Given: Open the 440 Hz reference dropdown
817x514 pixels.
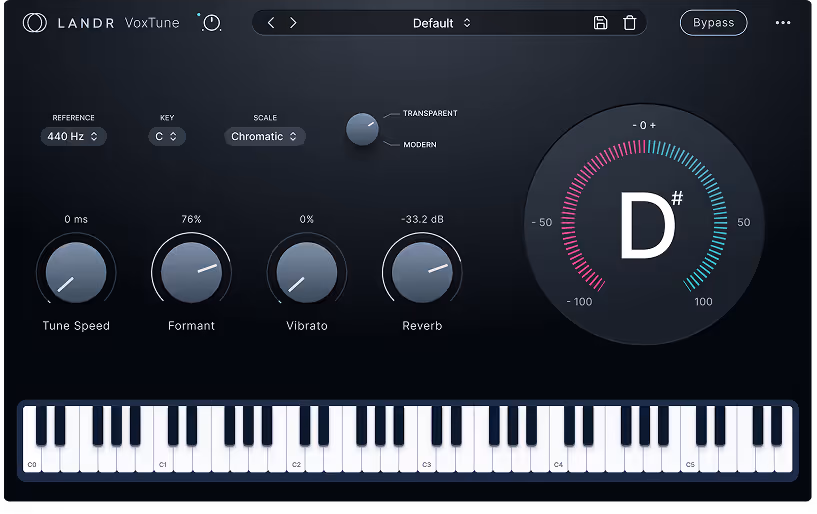Looking at the screenshot, I should pos(73,136).
